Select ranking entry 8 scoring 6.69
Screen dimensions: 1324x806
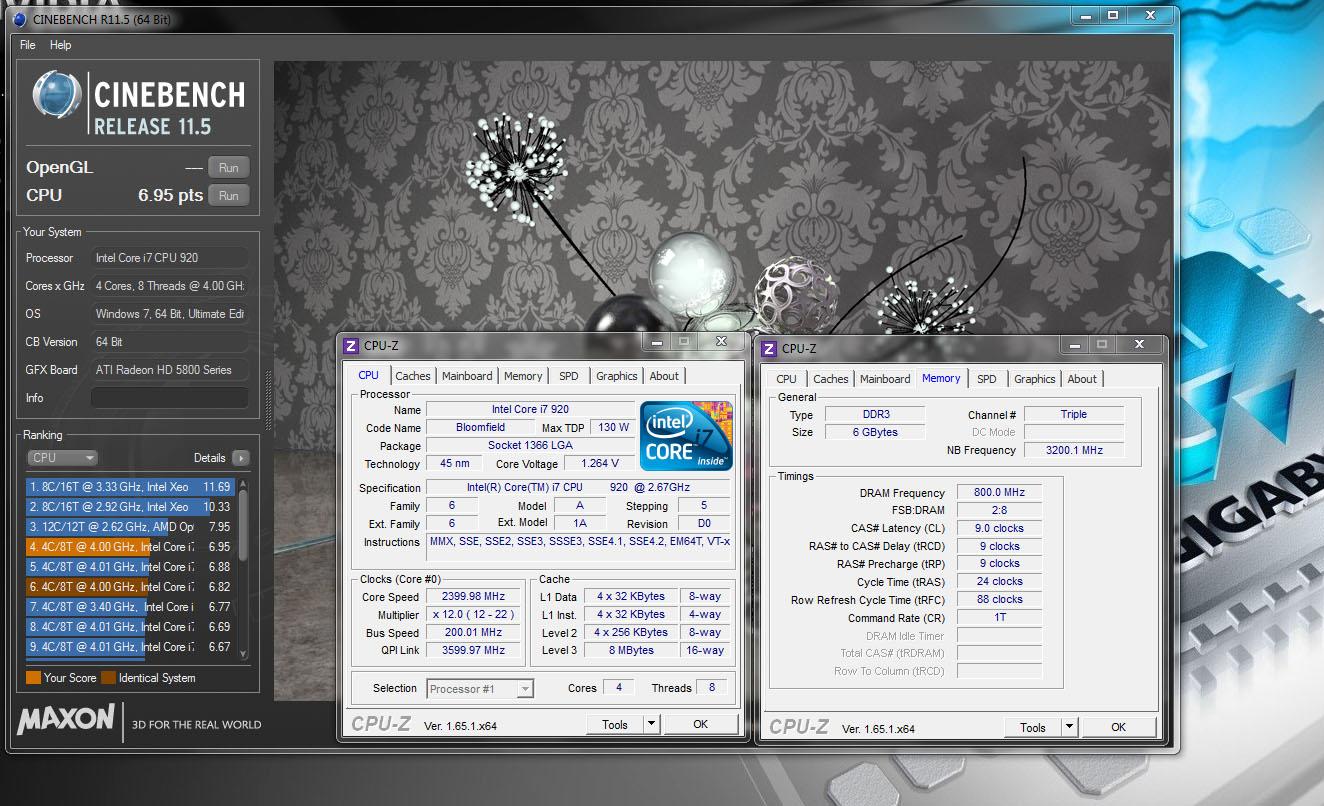click(x=130, y=627)
